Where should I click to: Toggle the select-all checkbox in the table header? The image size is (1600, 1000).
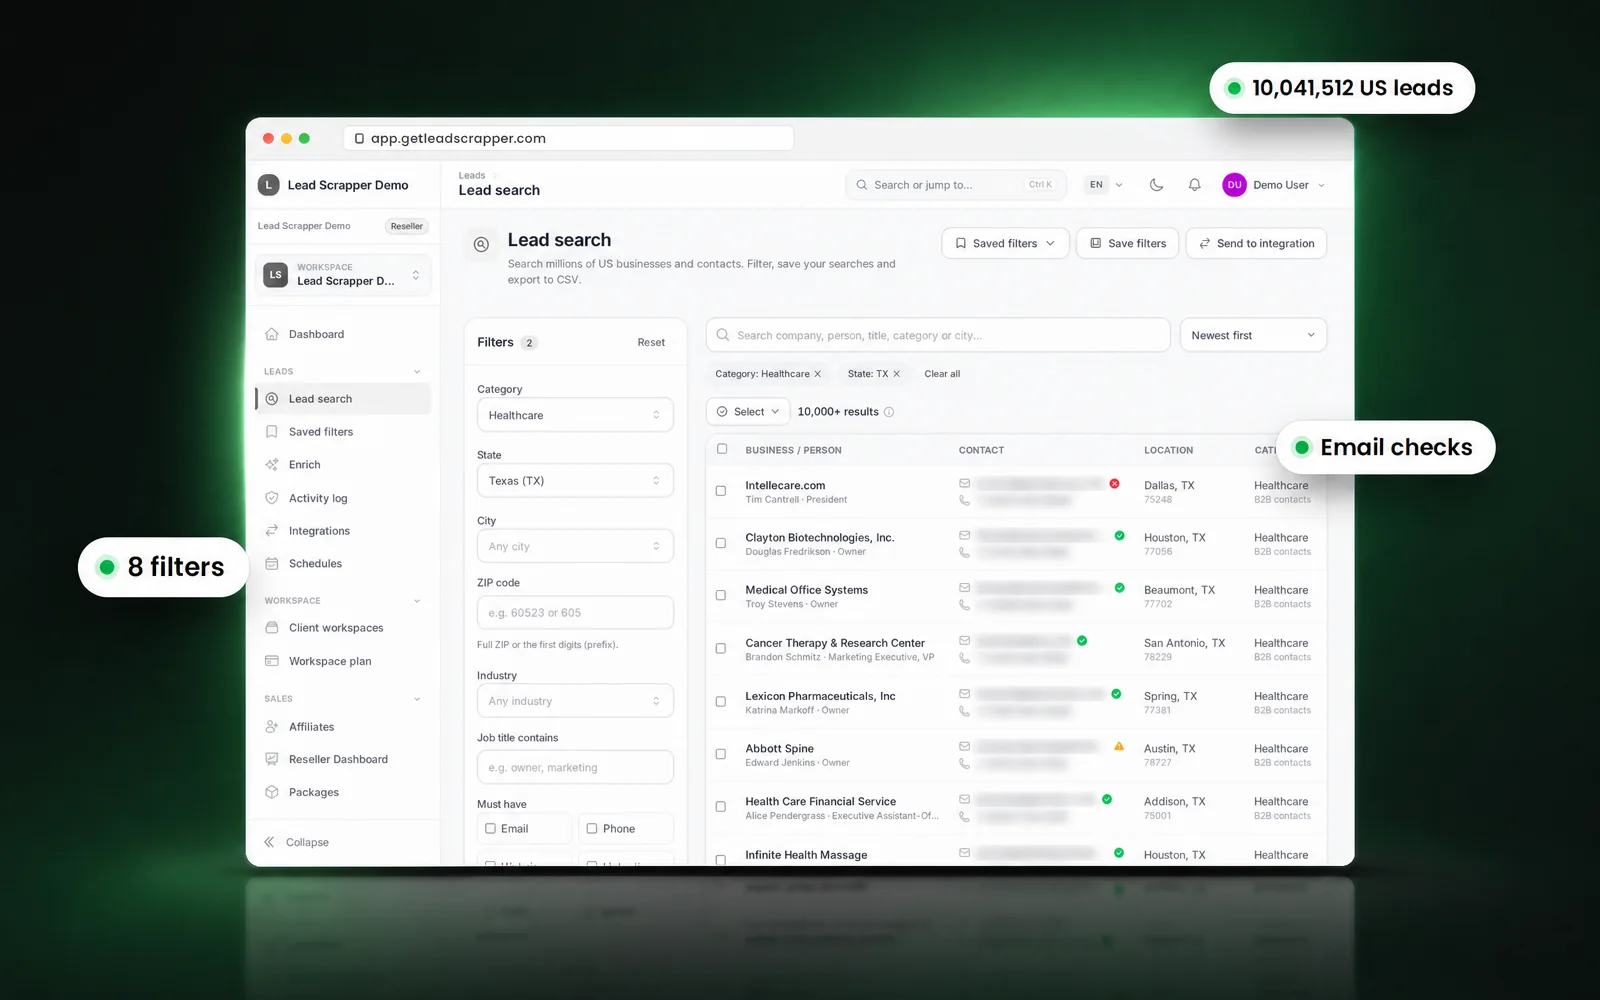coord(722,449)
